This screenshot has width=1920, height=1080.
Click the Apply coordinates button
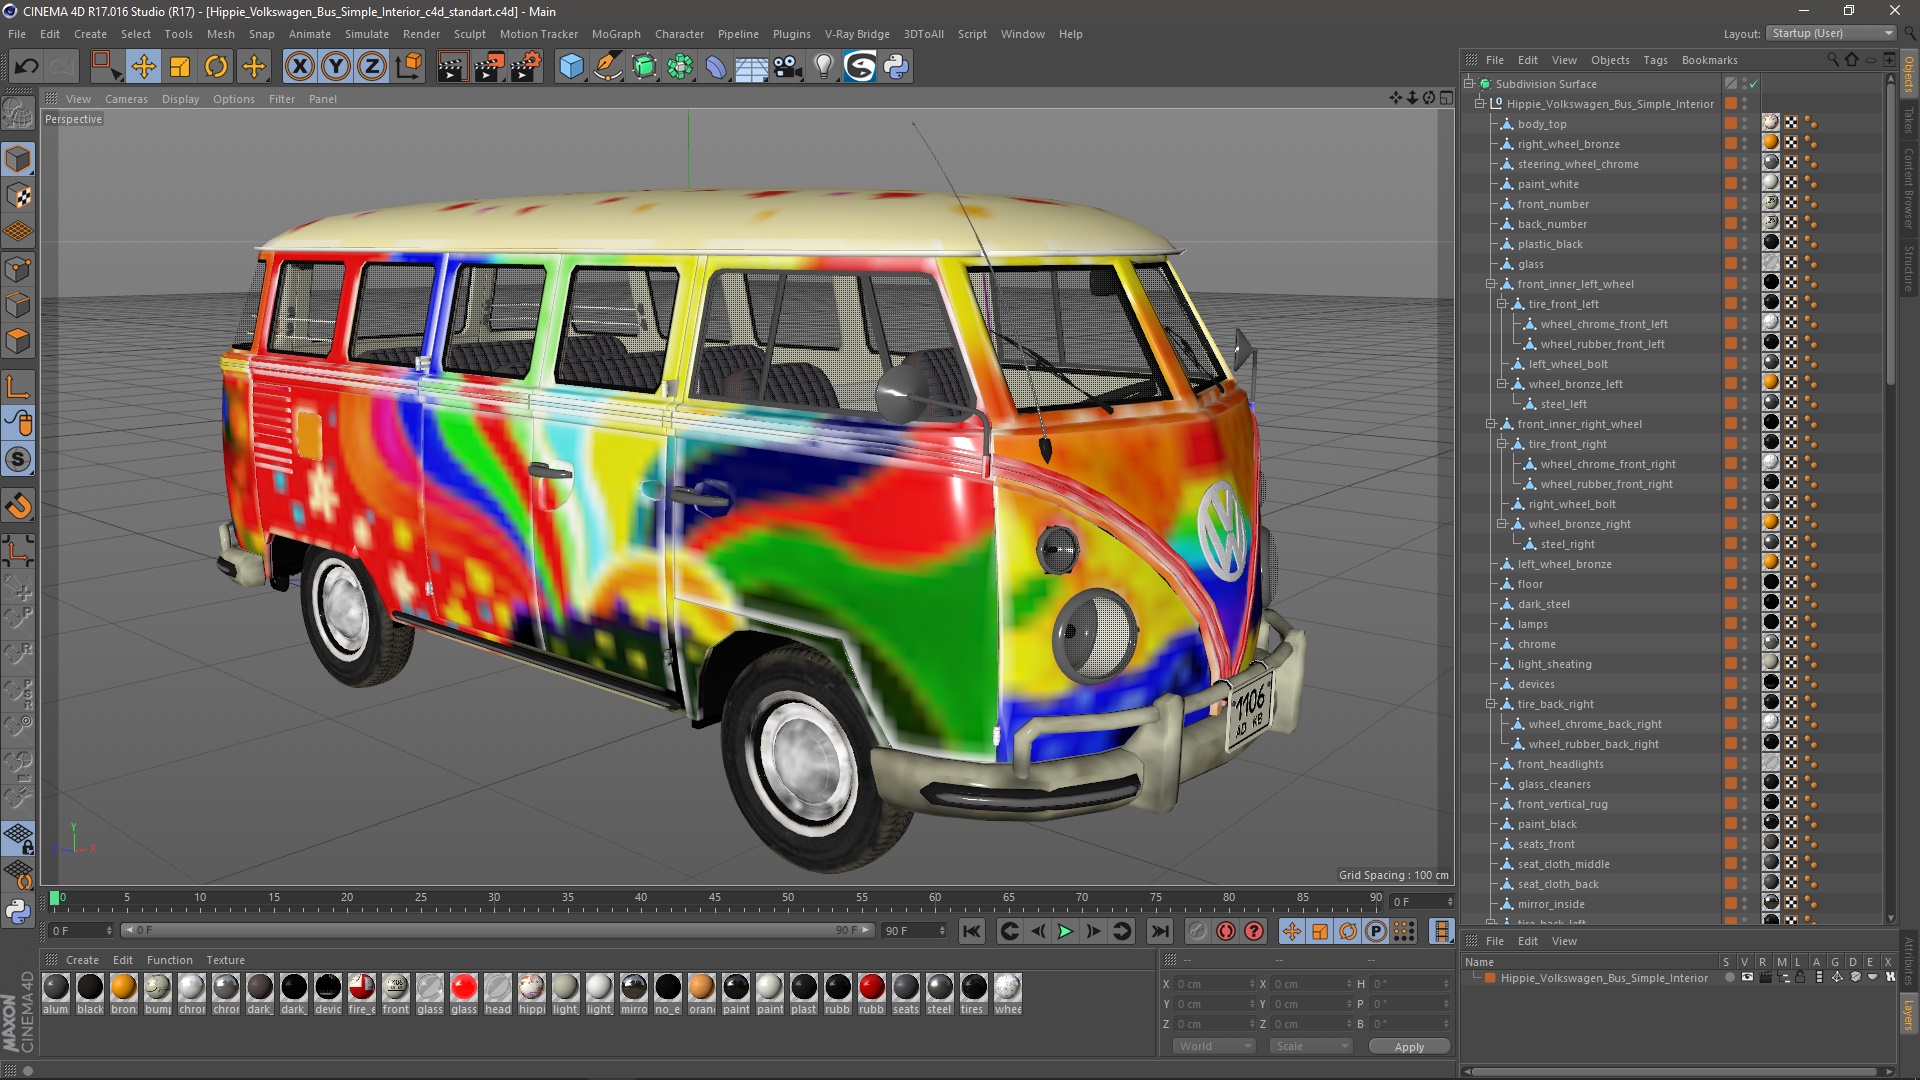(1409, 1047)
